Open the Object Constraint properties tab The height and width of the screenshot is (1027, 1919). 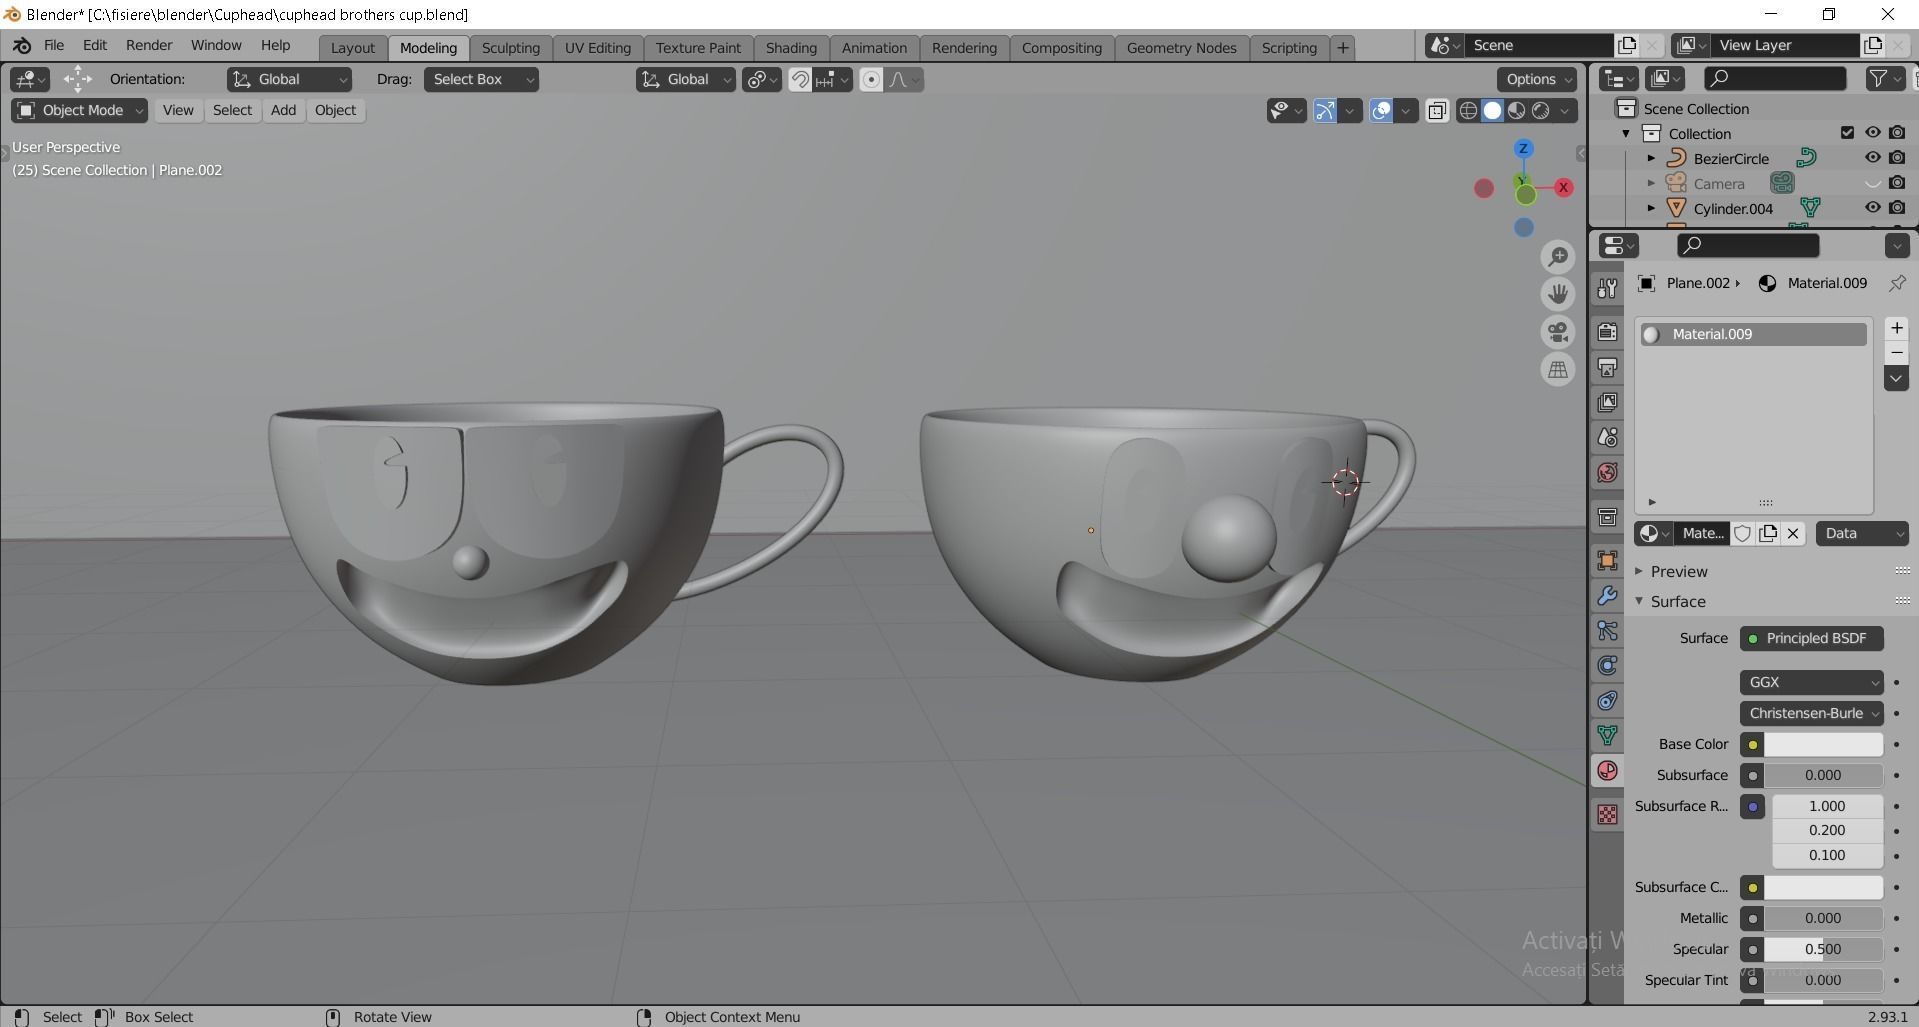(x=1607, y=700)
